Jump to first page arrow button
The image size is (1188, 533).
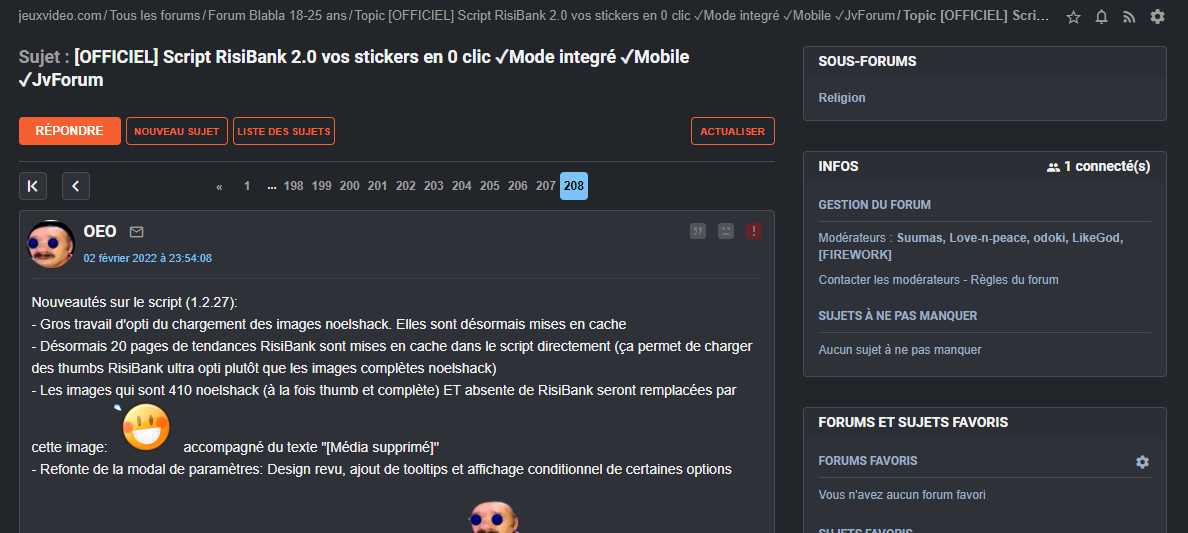(33, 186)
